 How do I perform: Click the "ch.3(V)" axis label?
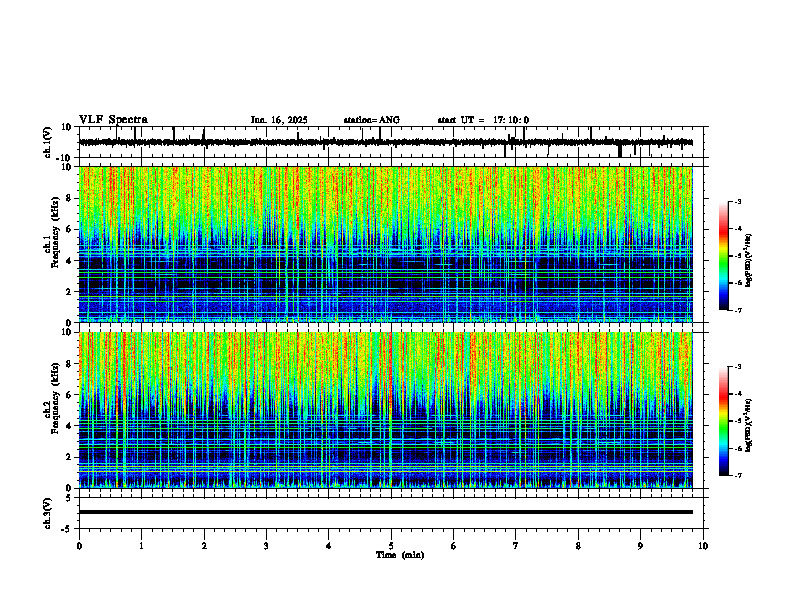click(48, 513)
